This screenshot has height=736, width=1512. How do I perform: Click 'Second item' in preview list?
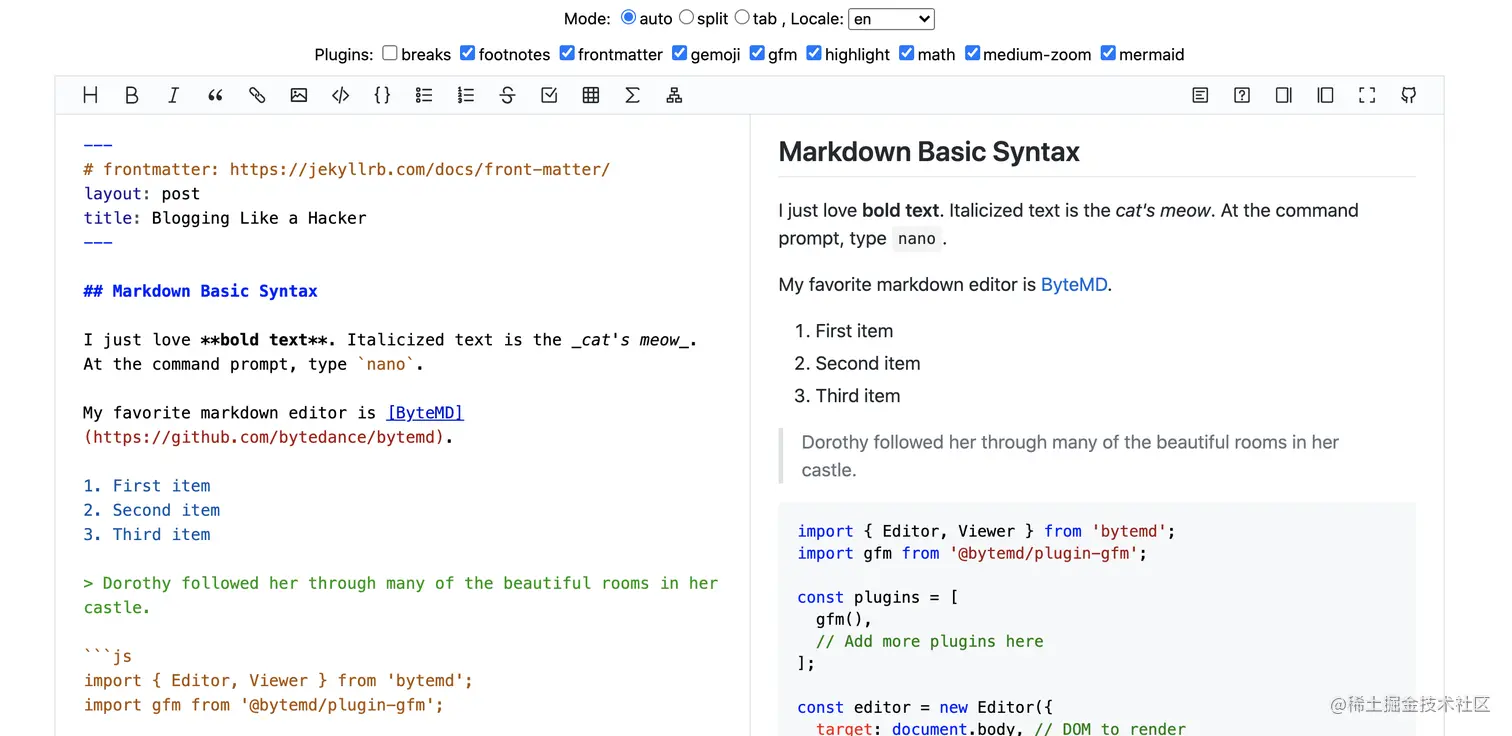pyautogui.click(x=868, y=363)
